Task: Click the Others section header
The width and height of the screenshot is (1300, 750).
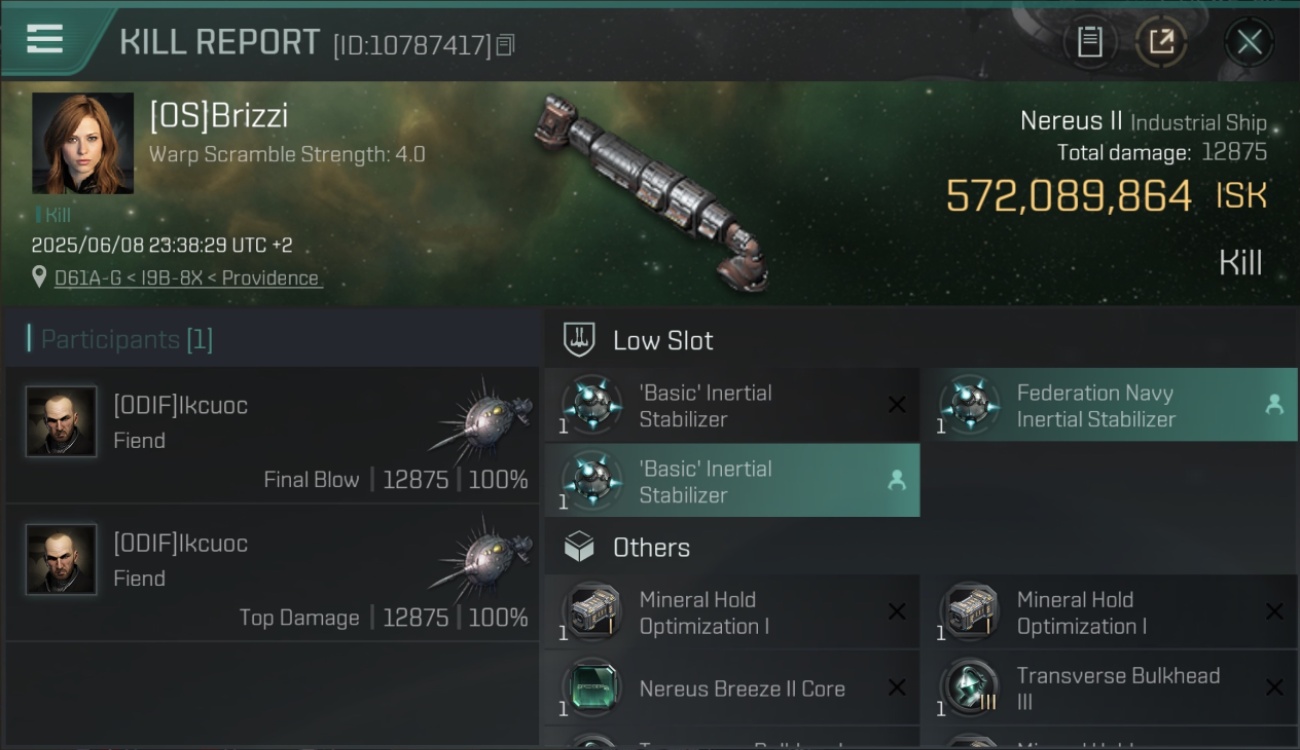Action: pyautogui.click(x=650, y=548)
